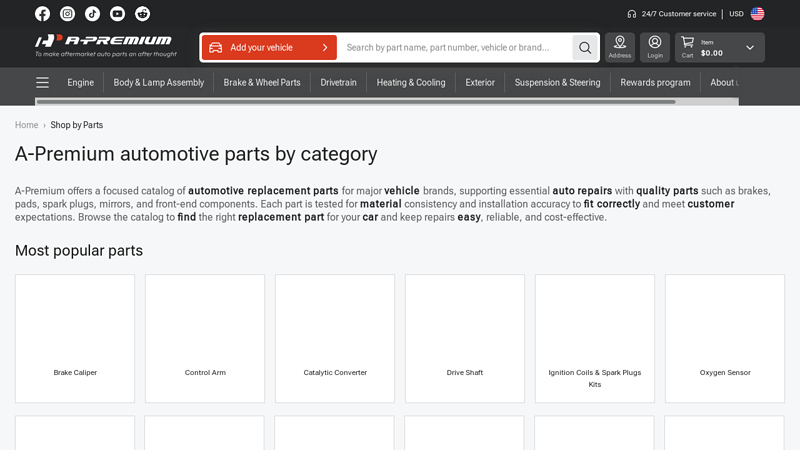Open the YouTube social icon
The height and width of the screenshot is (450, 800).
pyautogui.click(x=117, y=14)
